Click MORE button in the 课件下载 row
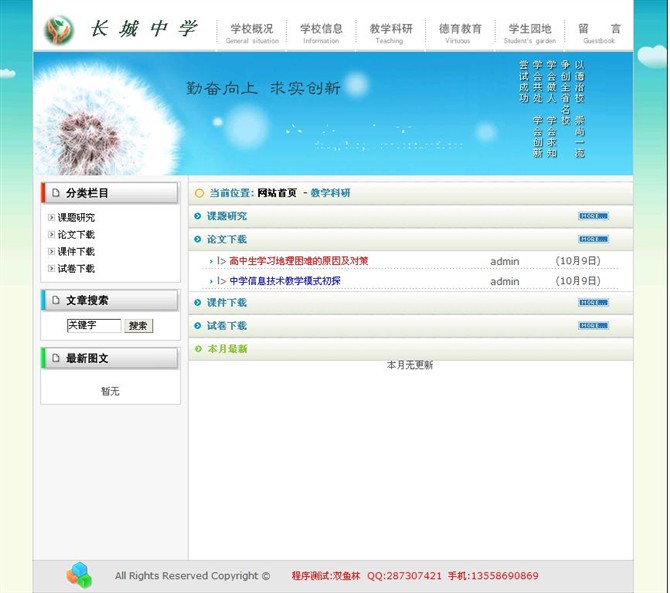670x593 pixels. pos(593,302)
